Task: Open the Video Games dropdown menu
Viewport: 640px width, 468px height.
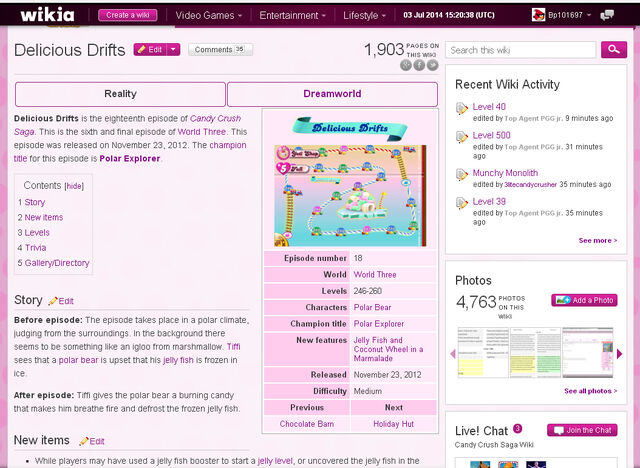Action: click(209, 16)
